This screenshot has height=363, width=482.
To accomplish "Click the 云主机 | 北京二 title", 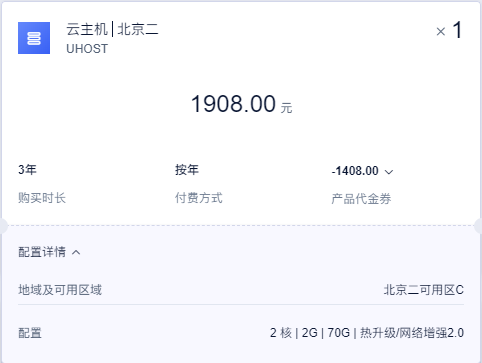I will coord(112,29).
